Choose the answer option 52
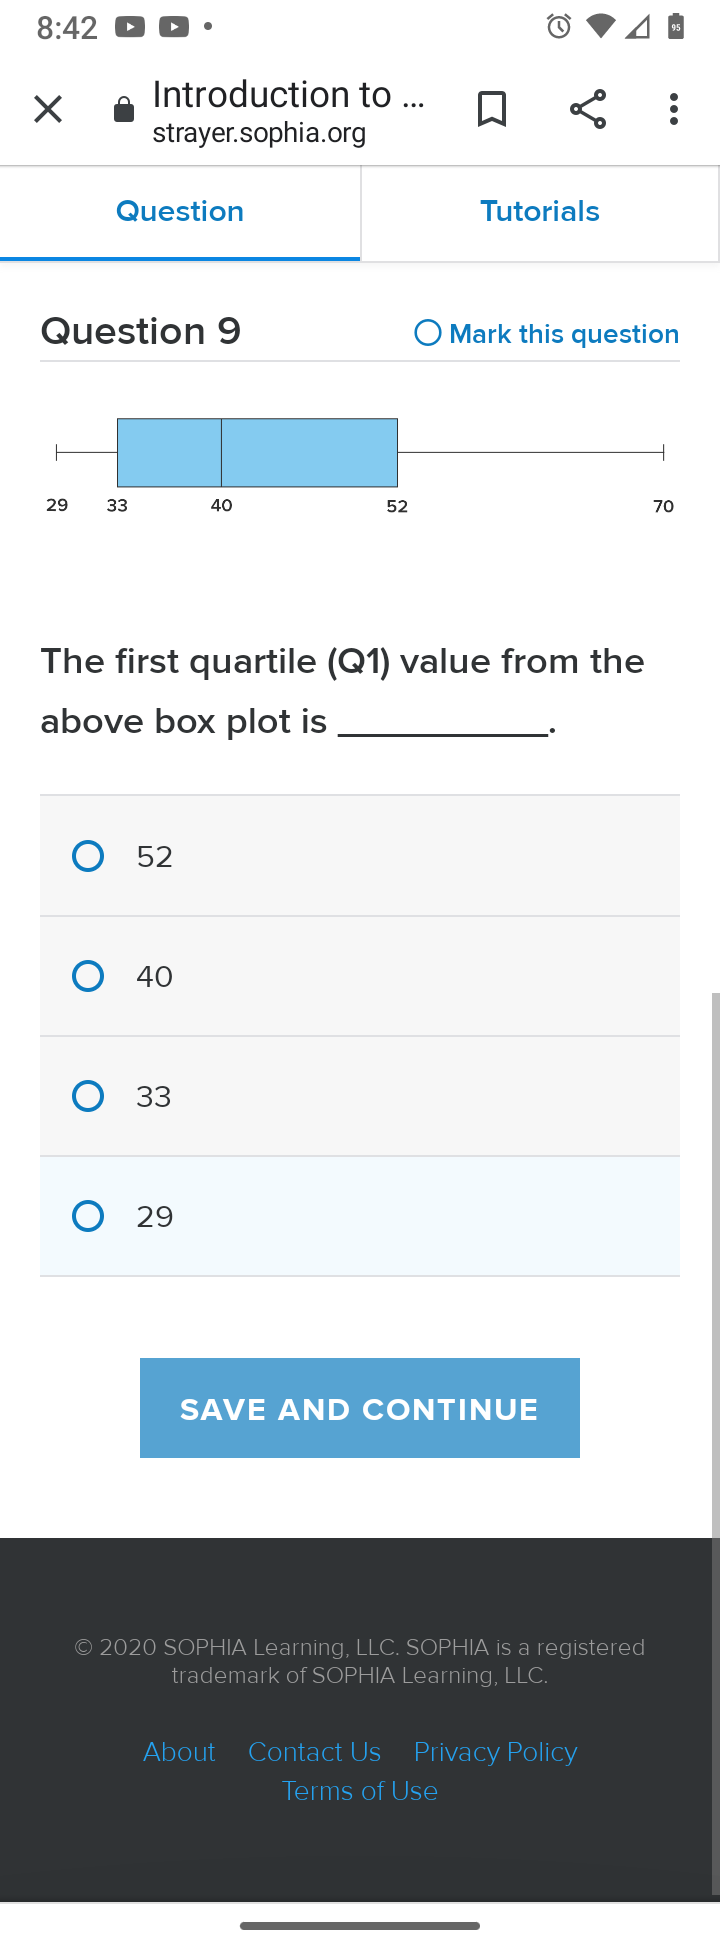This screenshot has height=1948, width=720. 360,856
